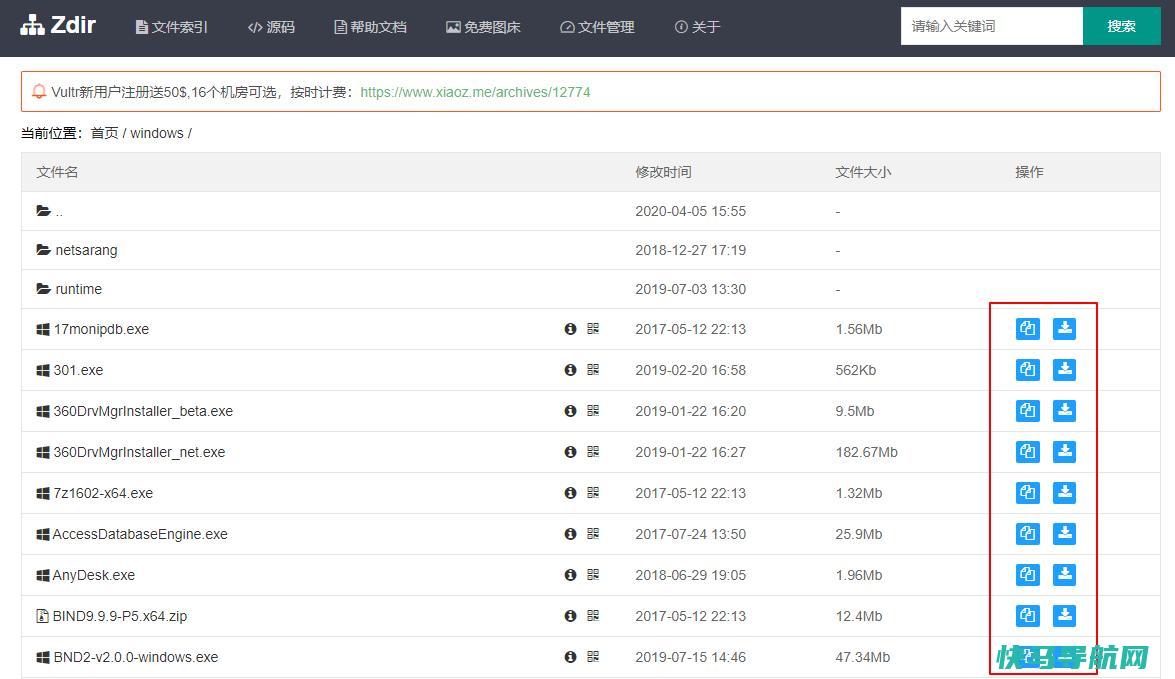
Task: Copy link of BIND9.9.9-P5.x64.zip
Action: [x=1027, y=616]
